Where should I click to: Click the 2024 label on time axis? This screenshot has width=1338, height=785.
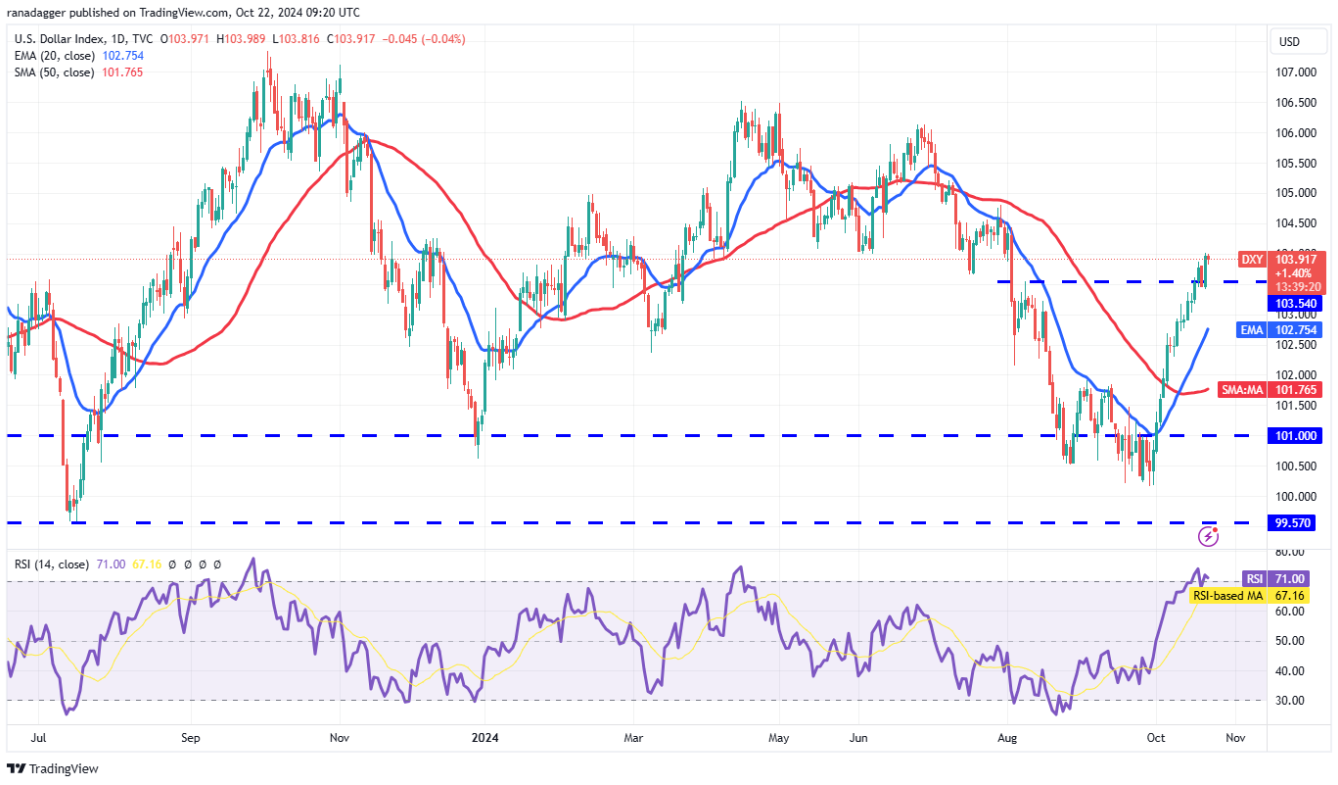[x=485, y=737]
